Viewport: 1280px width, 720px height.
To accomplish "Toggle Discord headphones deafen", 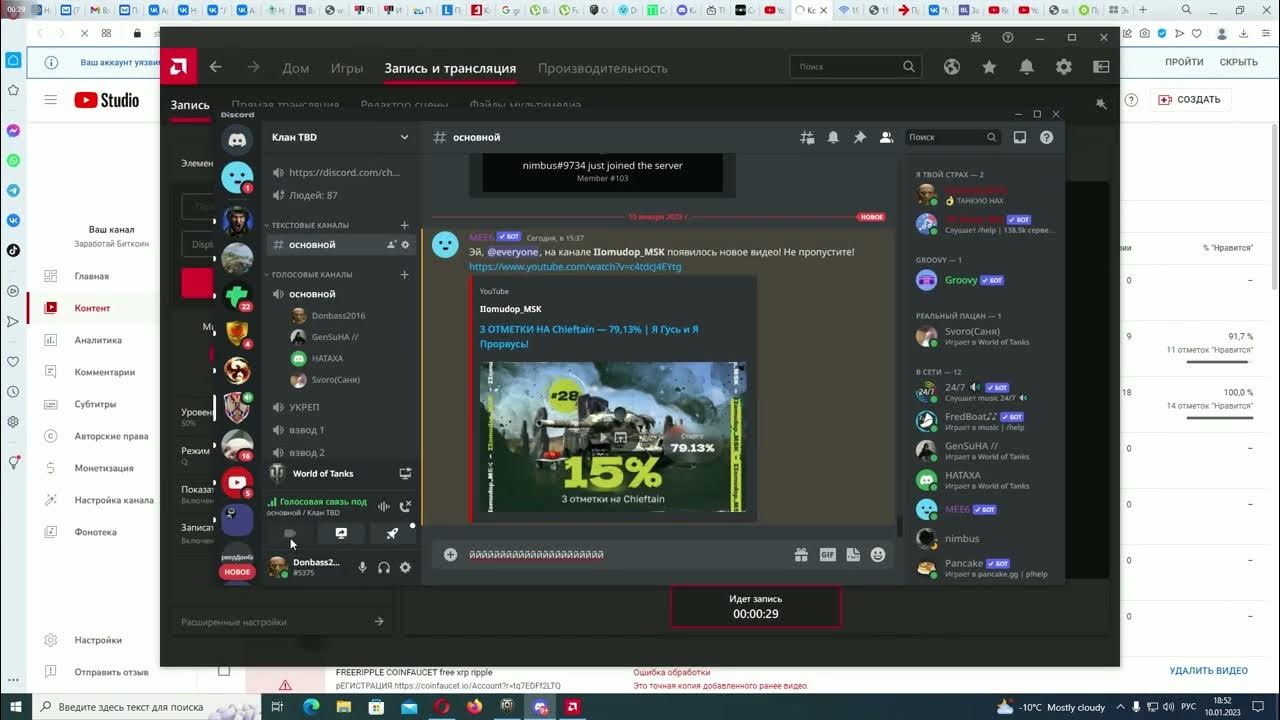I will [x=384, y=567].
